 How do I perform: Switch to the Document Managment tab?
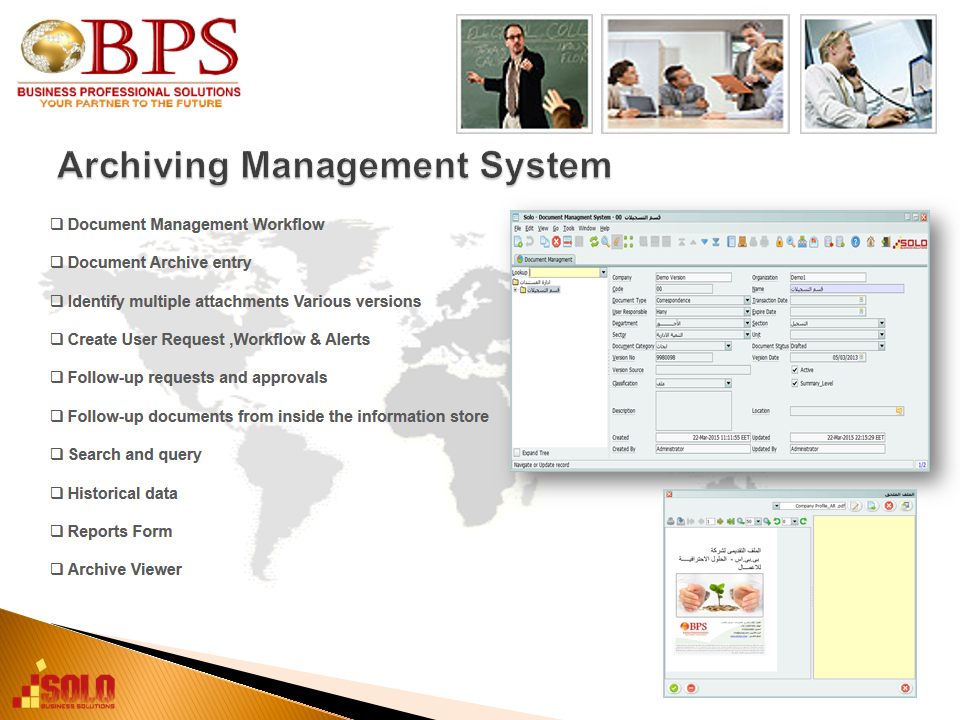pos(544,260)
